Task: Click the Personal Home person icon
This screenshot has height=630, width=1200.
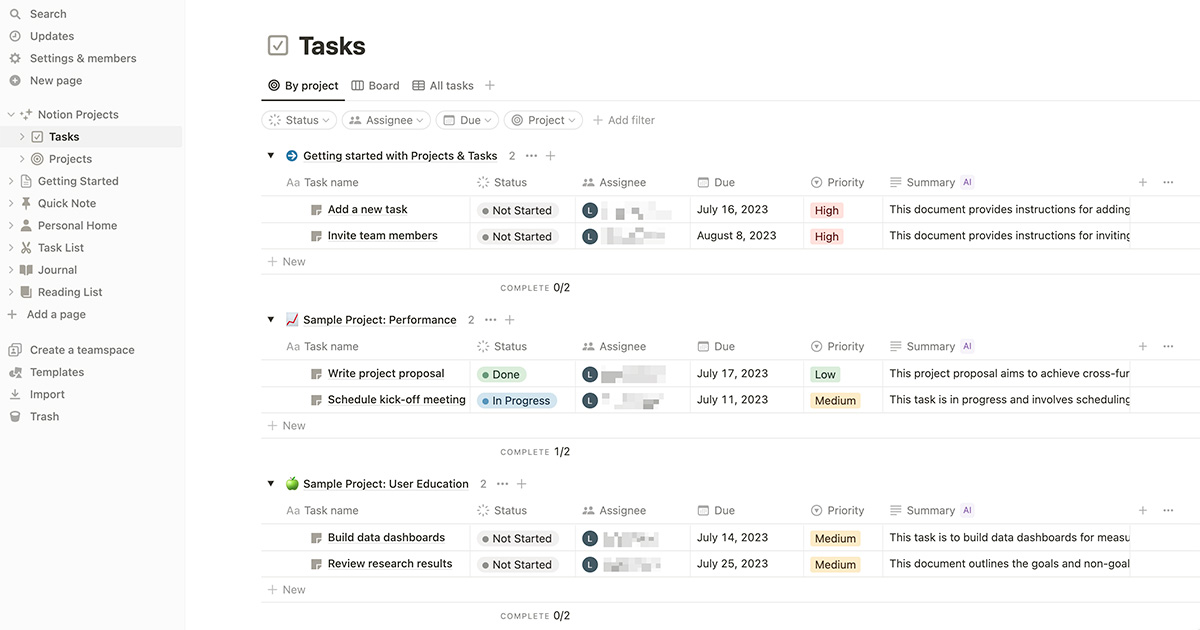Action: (x=26, y=225)
